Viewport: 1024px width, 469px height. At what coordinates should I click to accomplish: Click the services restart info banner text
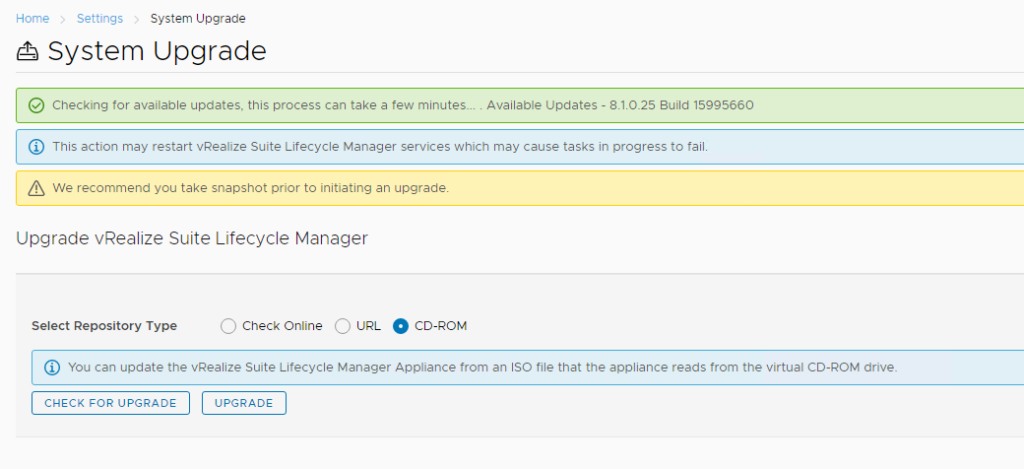pos(380,147)
